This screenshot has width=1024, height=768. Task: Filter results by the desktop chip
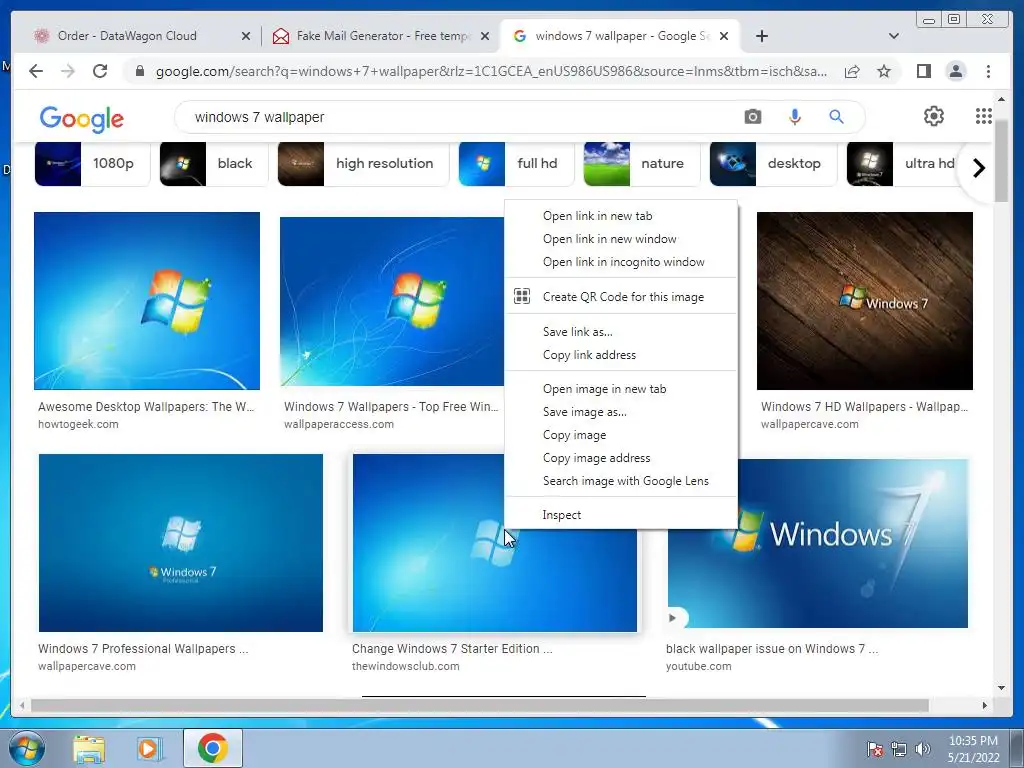point(773,163)
